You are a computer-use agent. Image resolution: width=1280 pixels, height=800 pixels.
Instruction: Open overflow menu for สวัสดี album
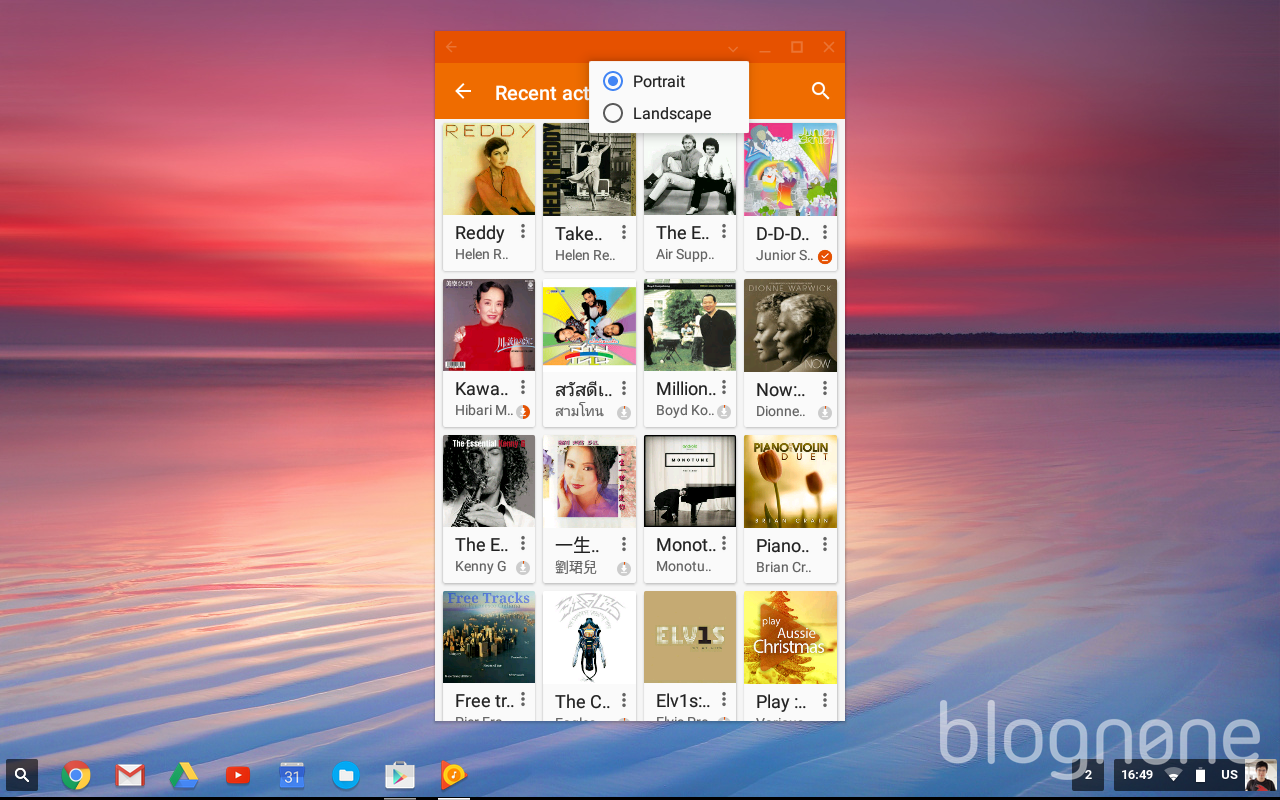coord(624,388)
